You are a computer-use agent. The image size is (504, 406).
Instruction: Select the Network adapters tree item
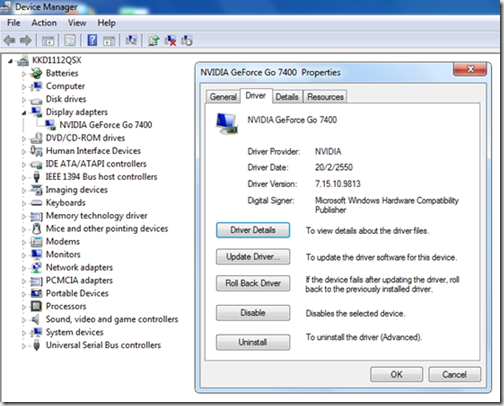coord(79,267)
